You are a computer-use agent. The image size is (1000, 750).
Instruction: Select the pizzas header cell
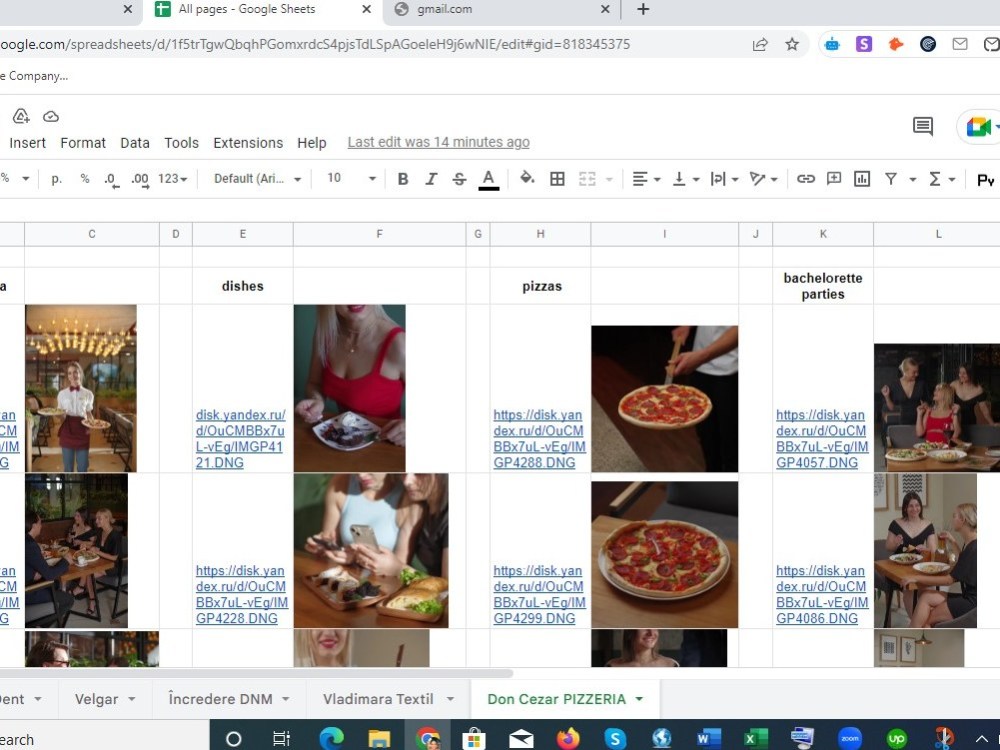point(541,286)
